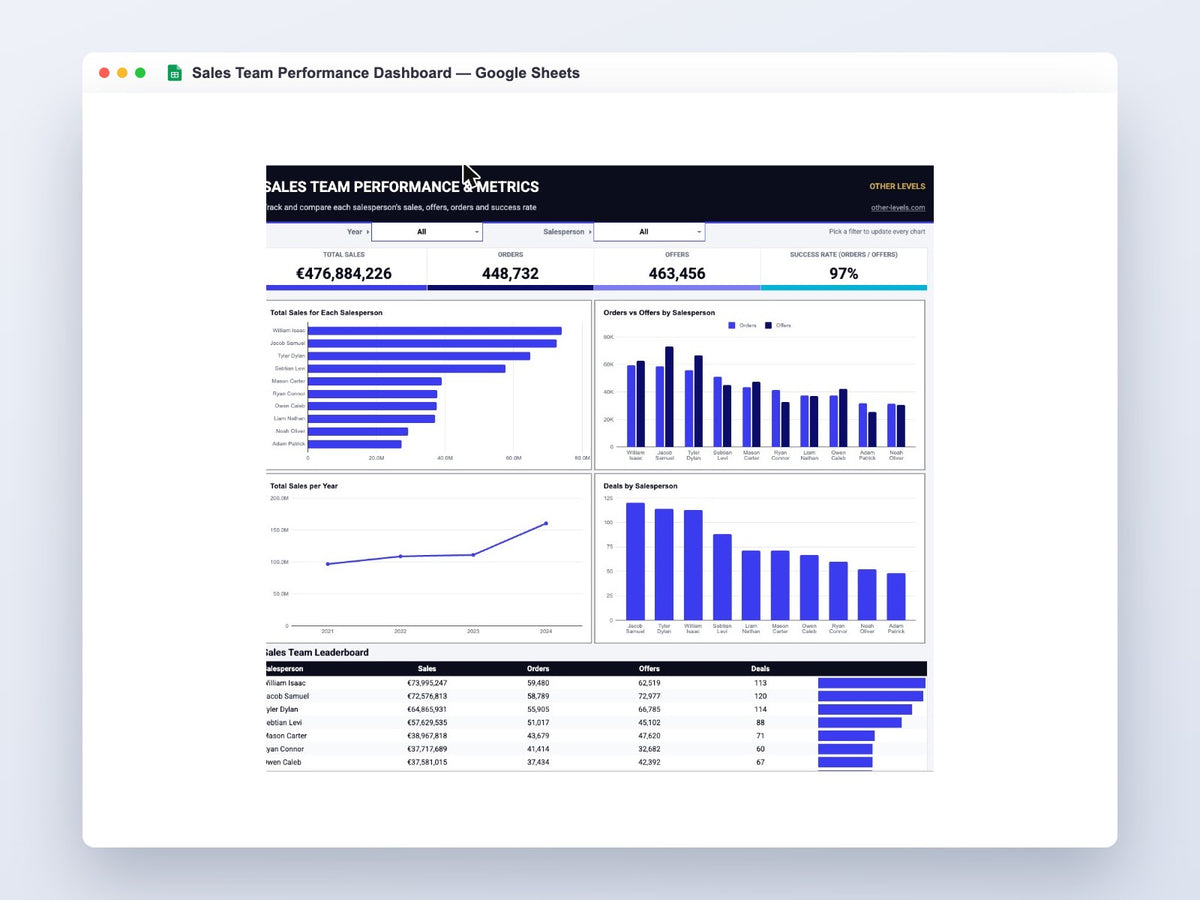Select the deals cell 88
This screenshot has width=1200, height=900.
coord(760,722)
